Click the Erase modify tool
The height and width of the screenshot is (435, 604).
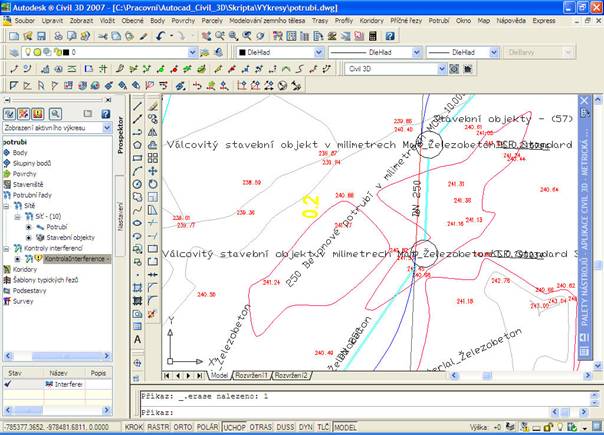click(x=152, y=105)
